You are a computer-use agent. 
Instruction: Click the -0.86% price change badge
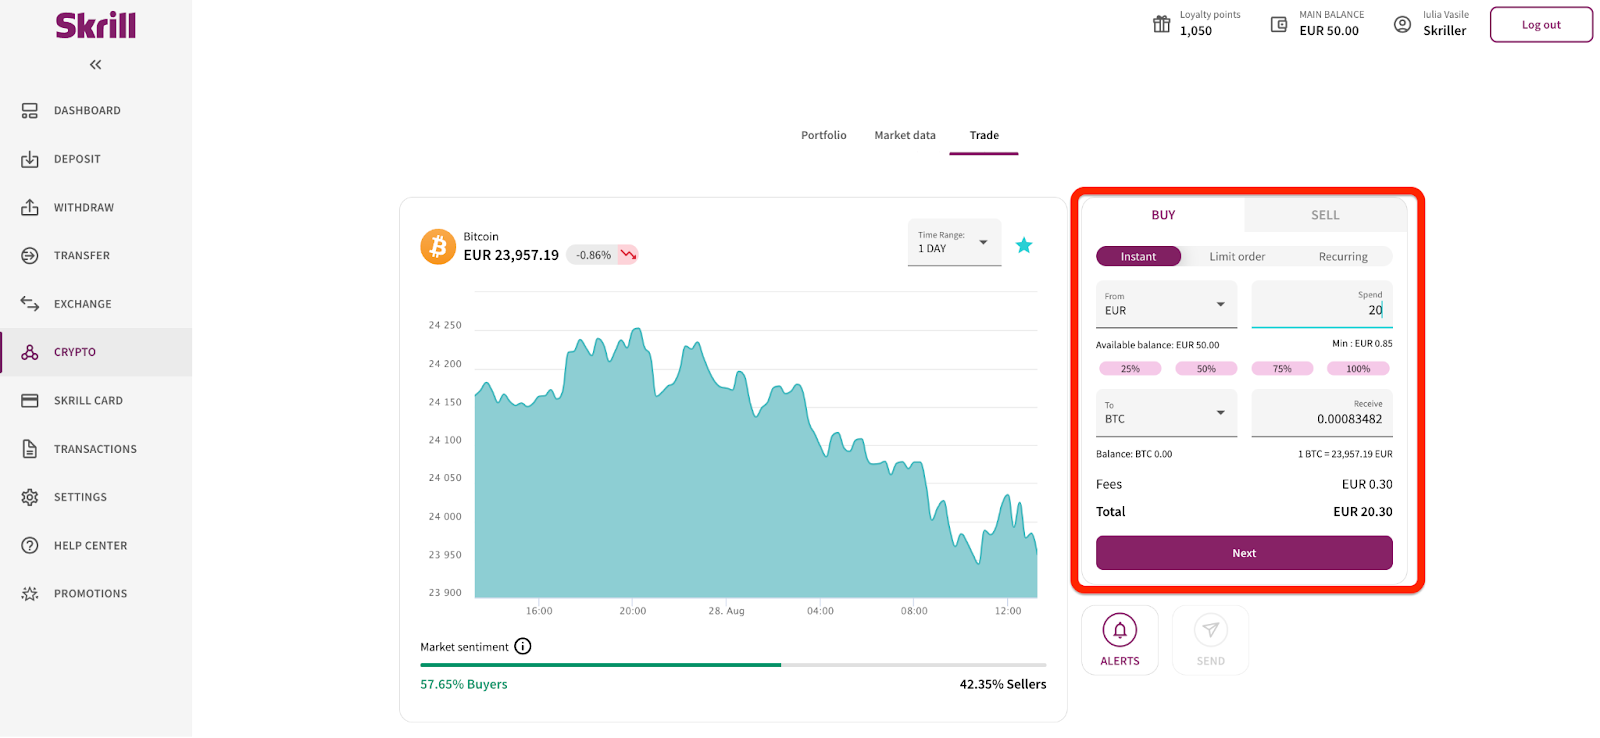coord(602,255)
